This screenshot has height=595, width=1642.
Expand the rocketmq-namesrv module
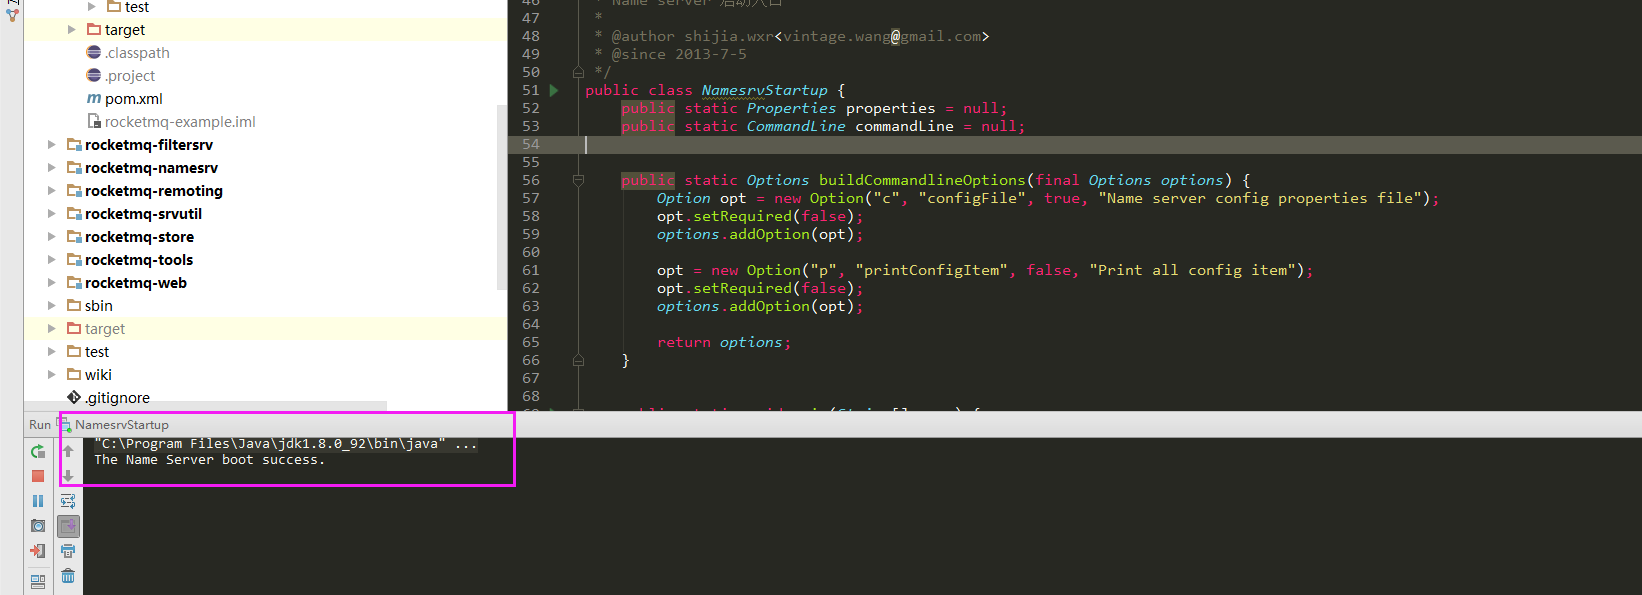click(x=52, y=168)
